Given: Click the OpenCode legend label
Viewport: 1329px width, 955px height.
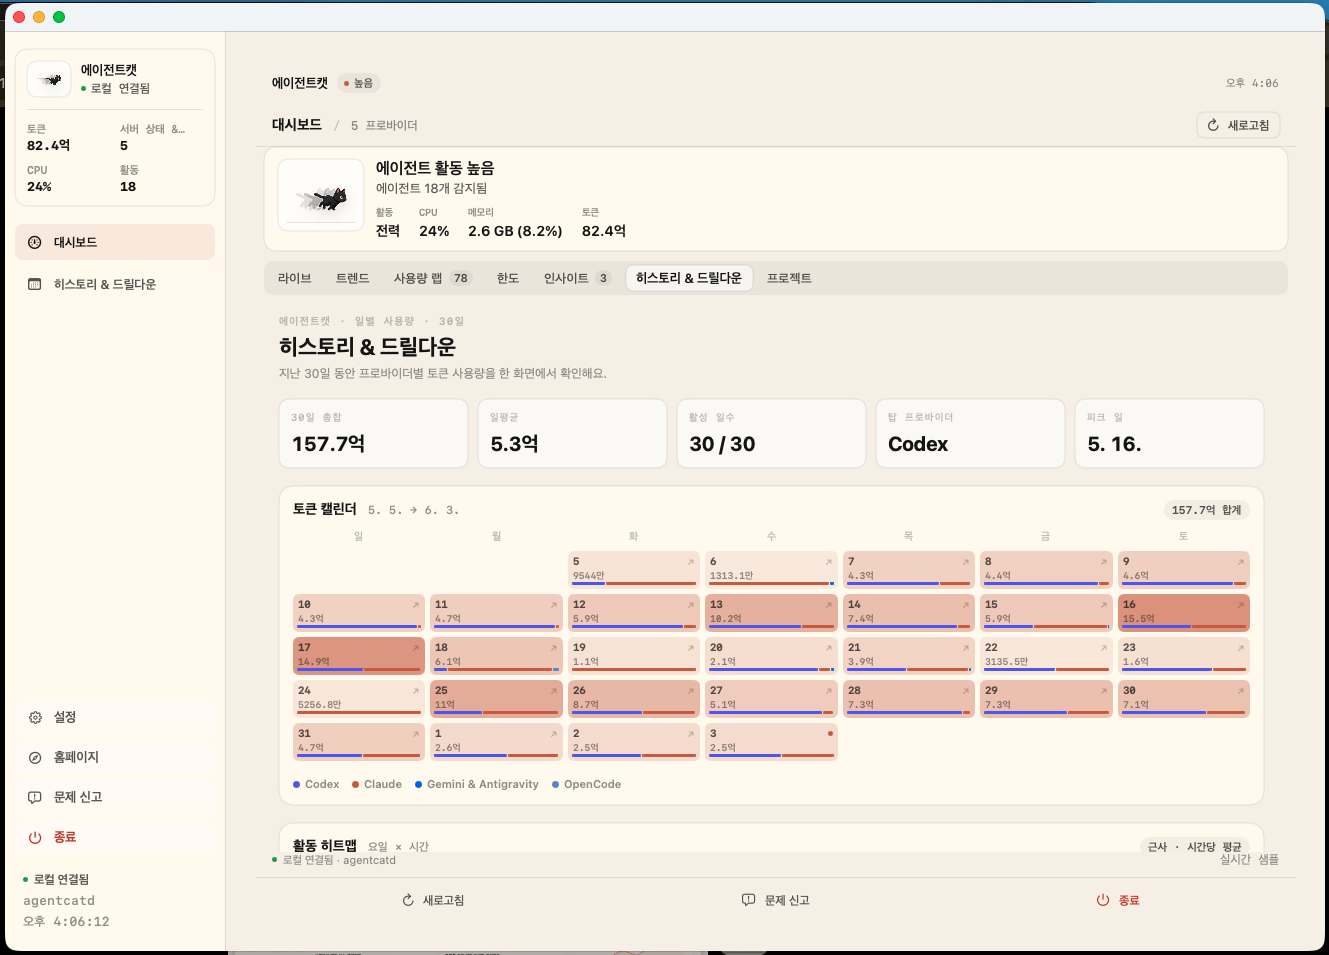Looking at the screenshot, I should [592, 785].
